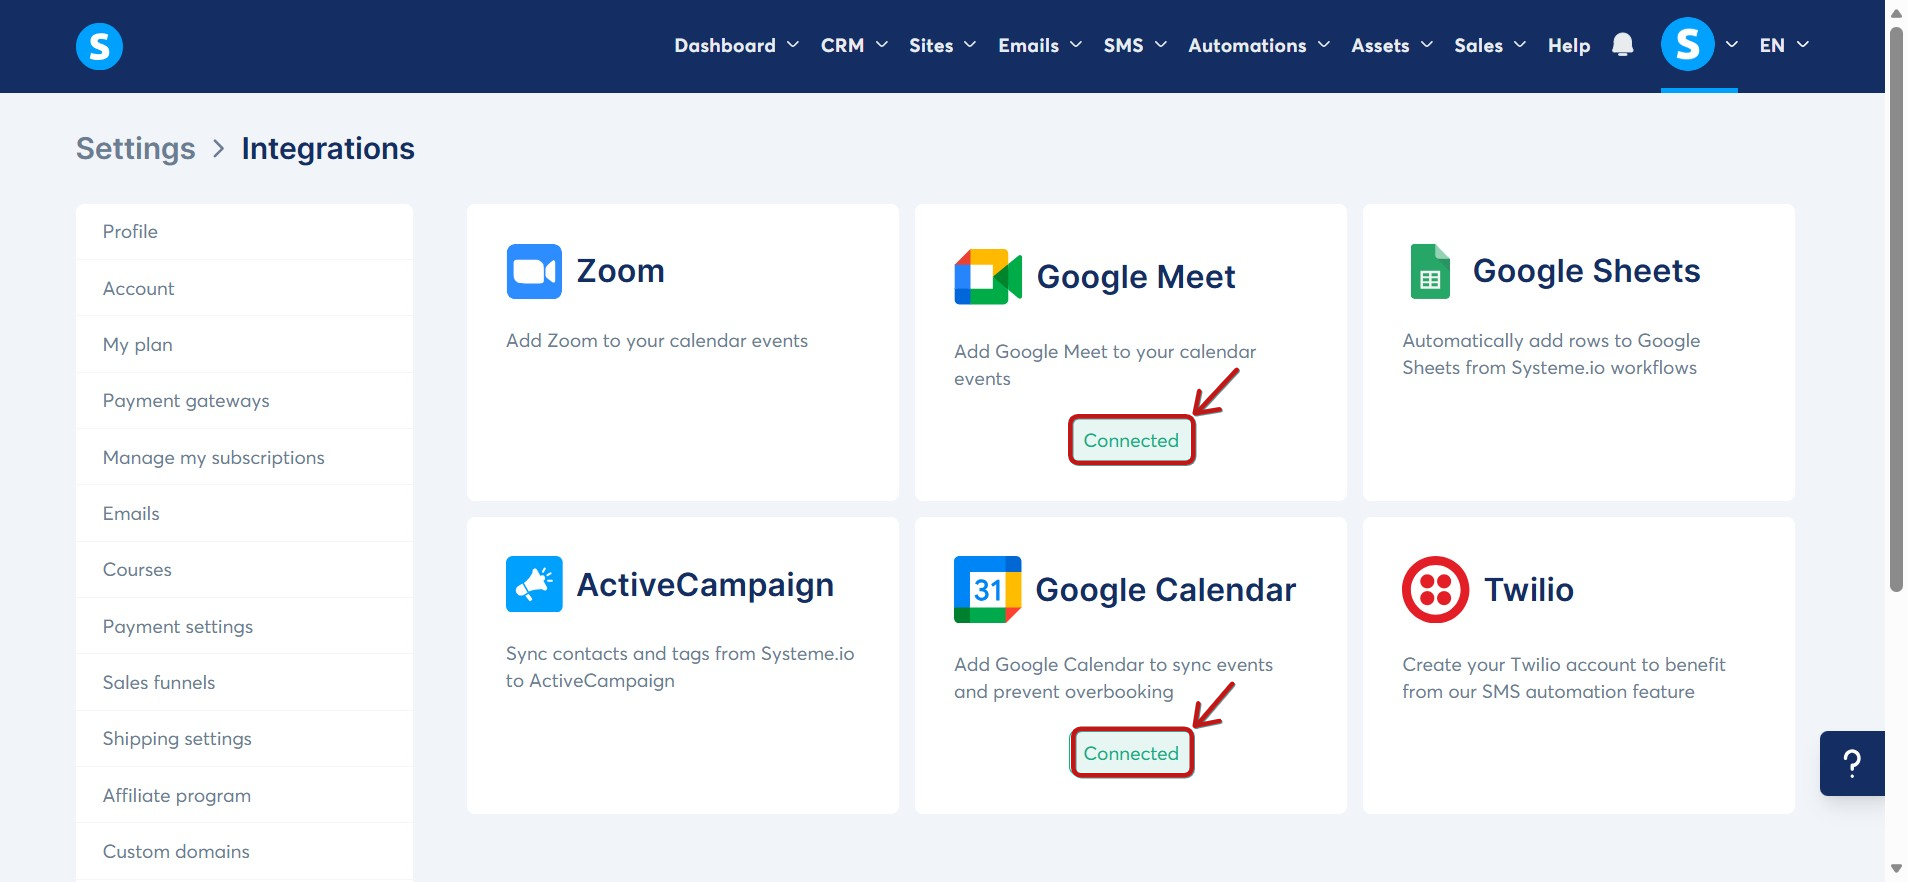Expand the Emails menu in the header
Image resolution: width=1908 pixels, height=882 pixels.
(1040, 45)
